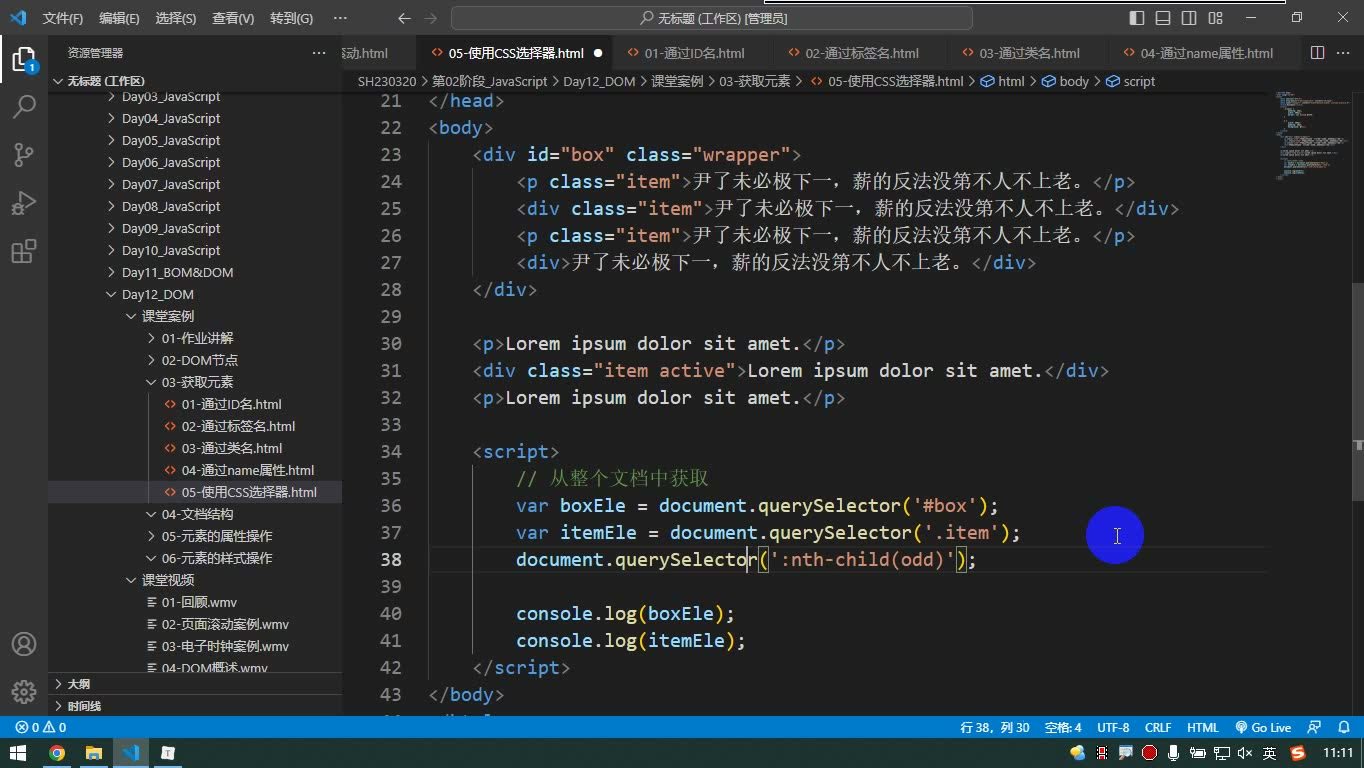Click Go Live in status bar

(x=1263, y=728)
